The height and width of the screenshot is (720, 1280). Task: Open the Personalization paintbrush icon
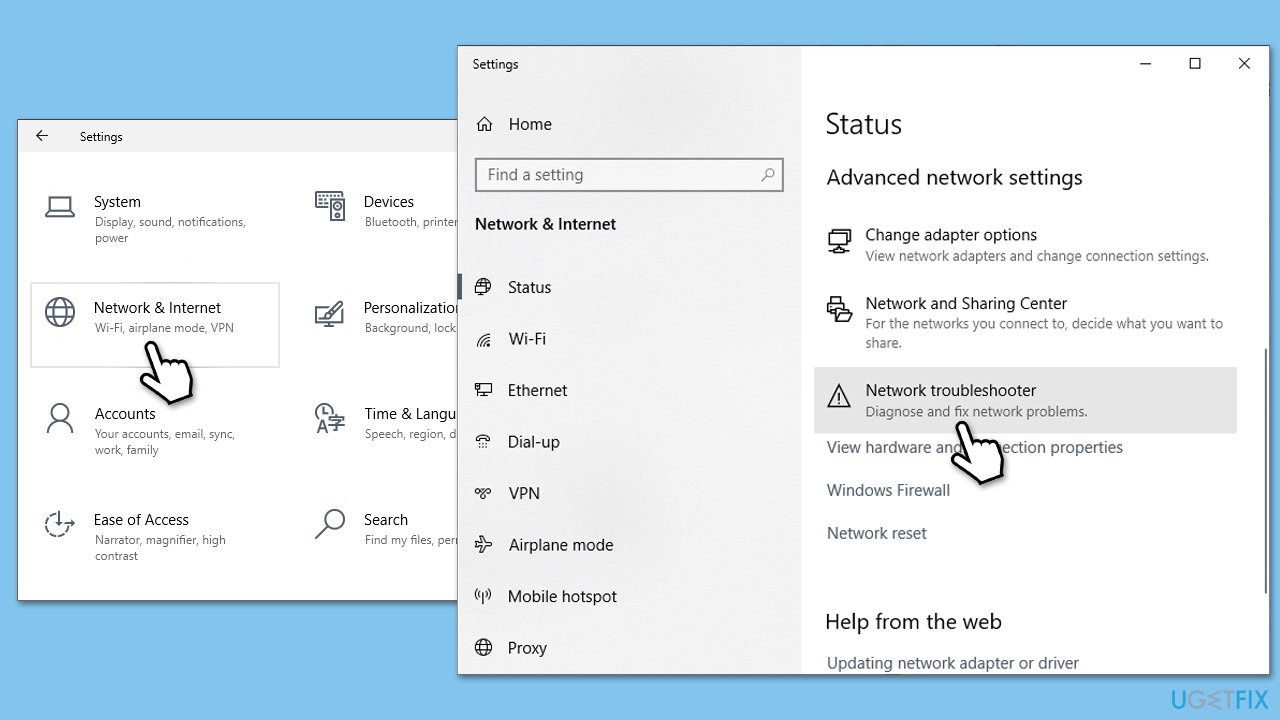tap(330, 314)
